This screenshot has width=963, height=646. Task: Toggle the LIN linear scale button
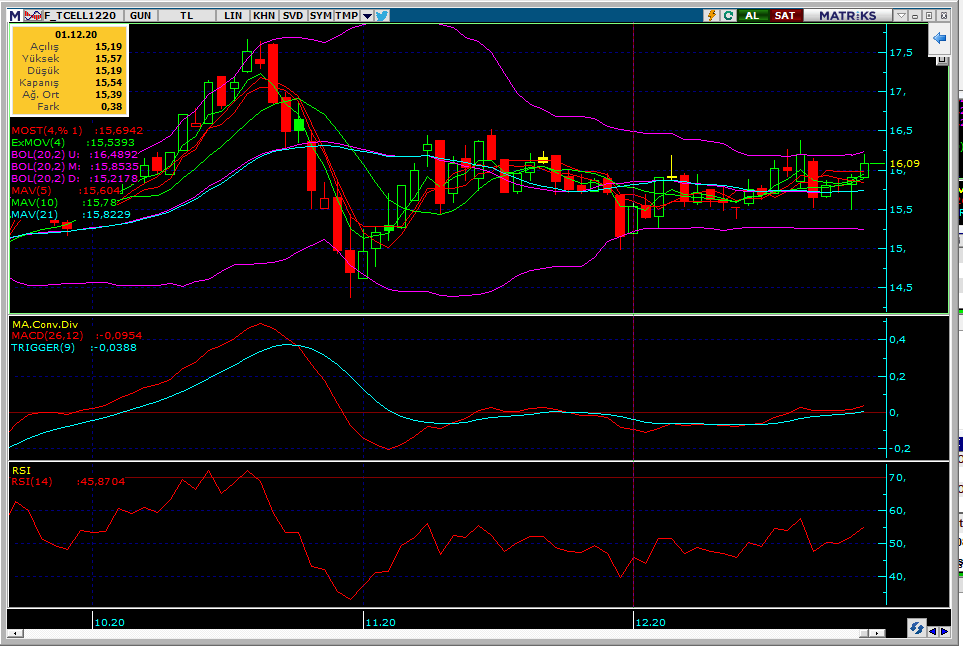point(233,15)
